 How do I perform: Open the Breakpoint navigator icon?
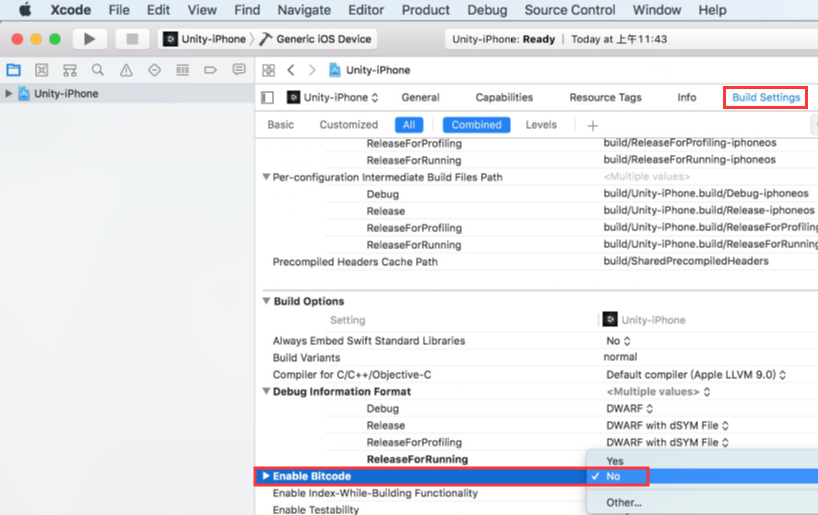click(210, 70)
